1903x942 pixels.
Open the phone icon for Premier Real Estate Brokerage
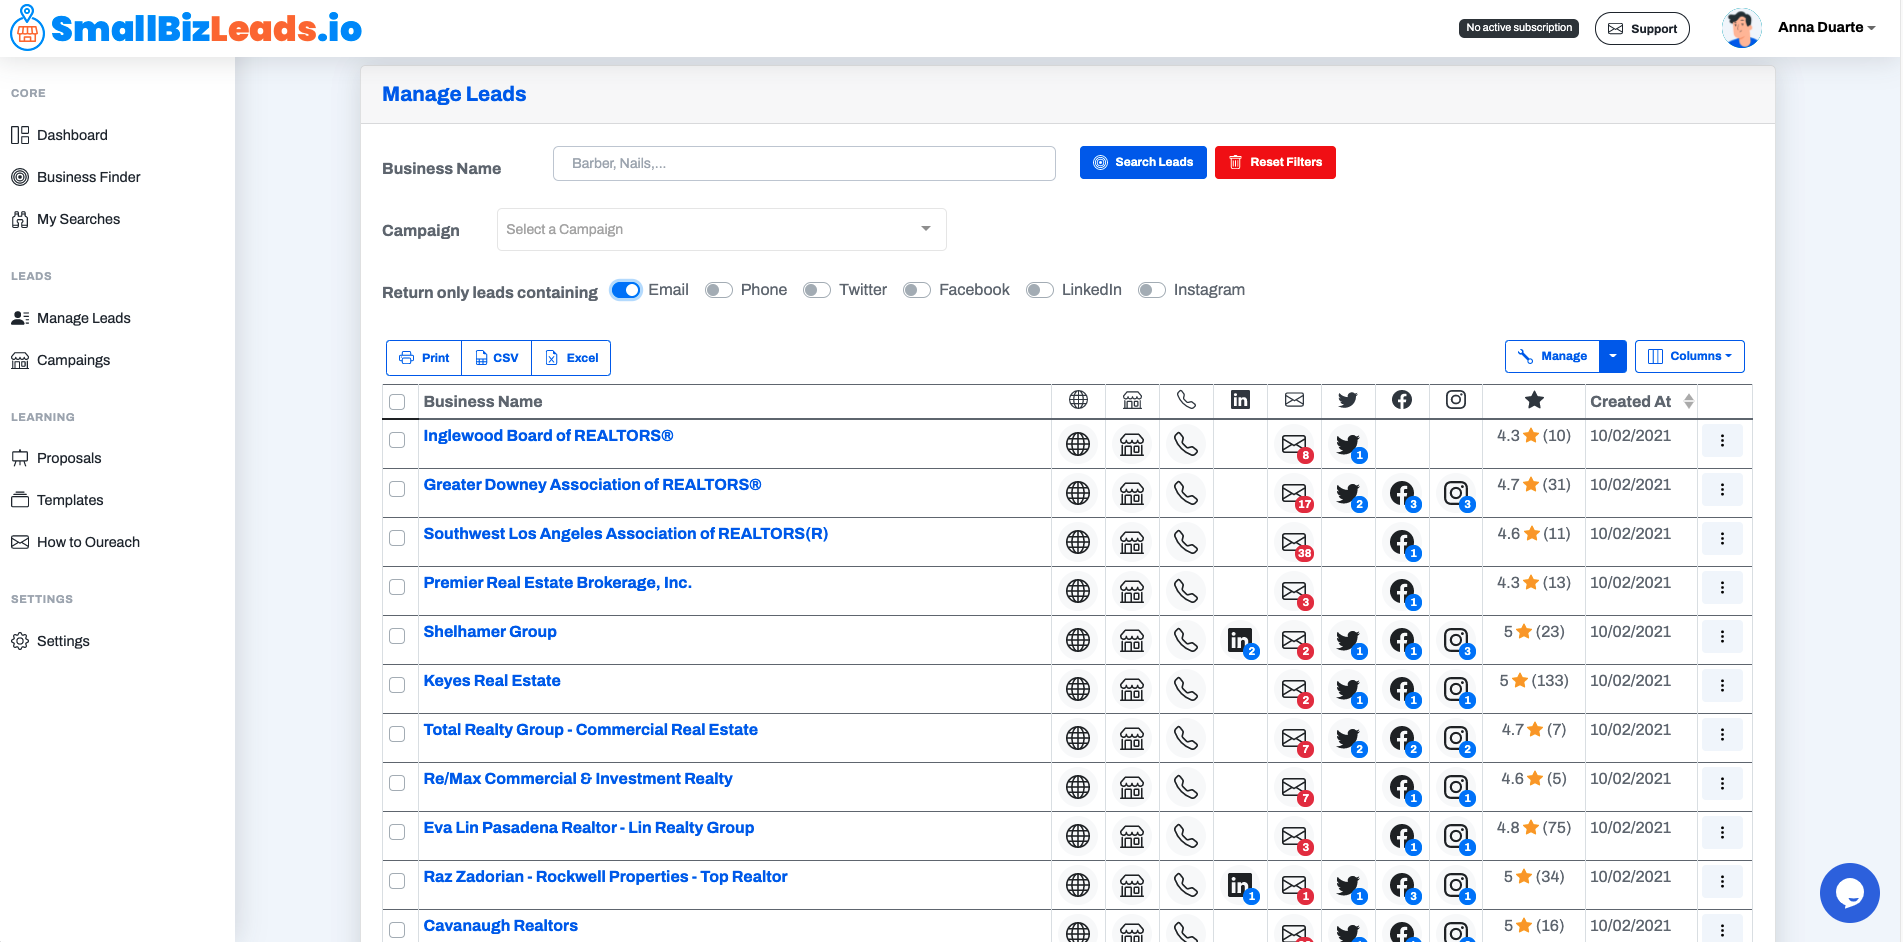[1186, 591]
